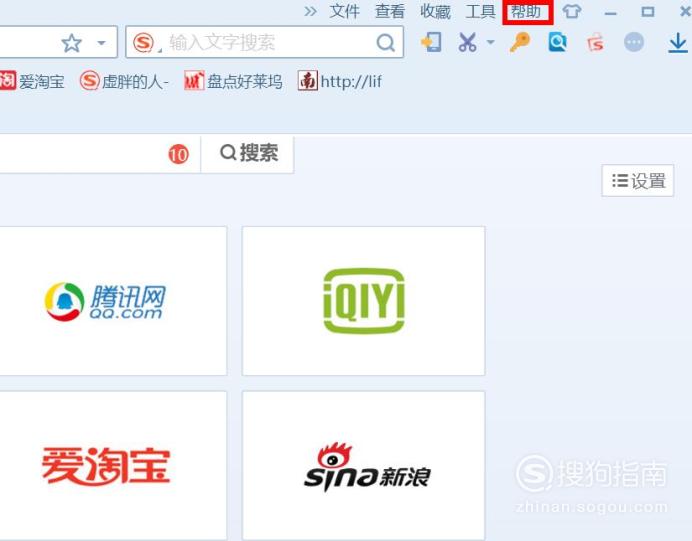Open the 爱淘宝 bookmark

pyautogui.click(x=32, y=81)
